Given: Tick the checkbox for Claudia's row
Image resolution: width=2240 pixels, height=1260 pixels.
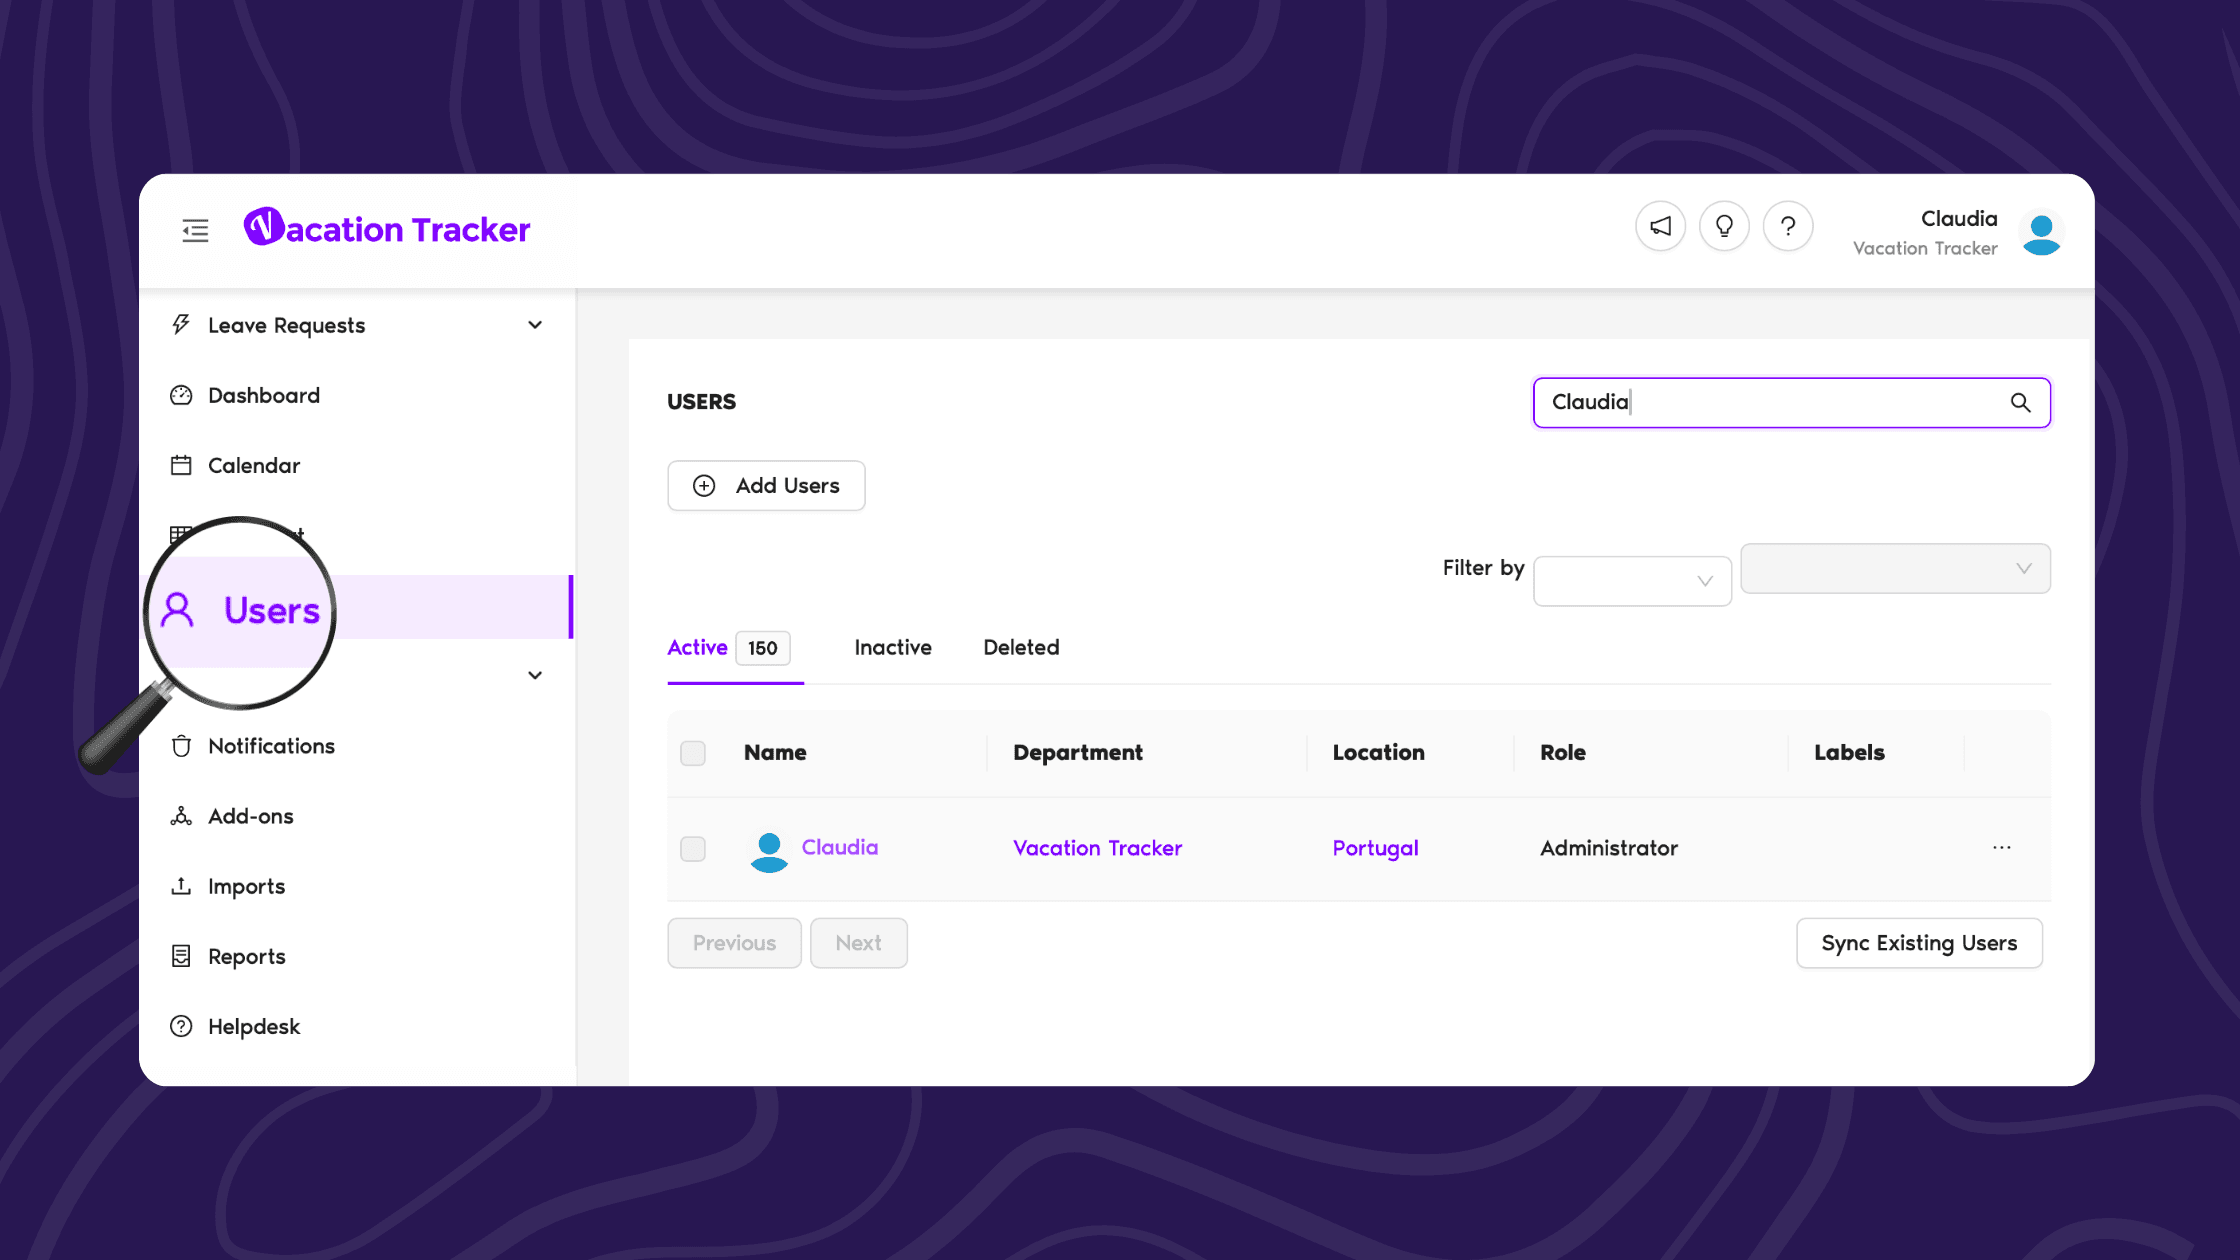Looking at the screenshot, I should [x=693, y=849].
